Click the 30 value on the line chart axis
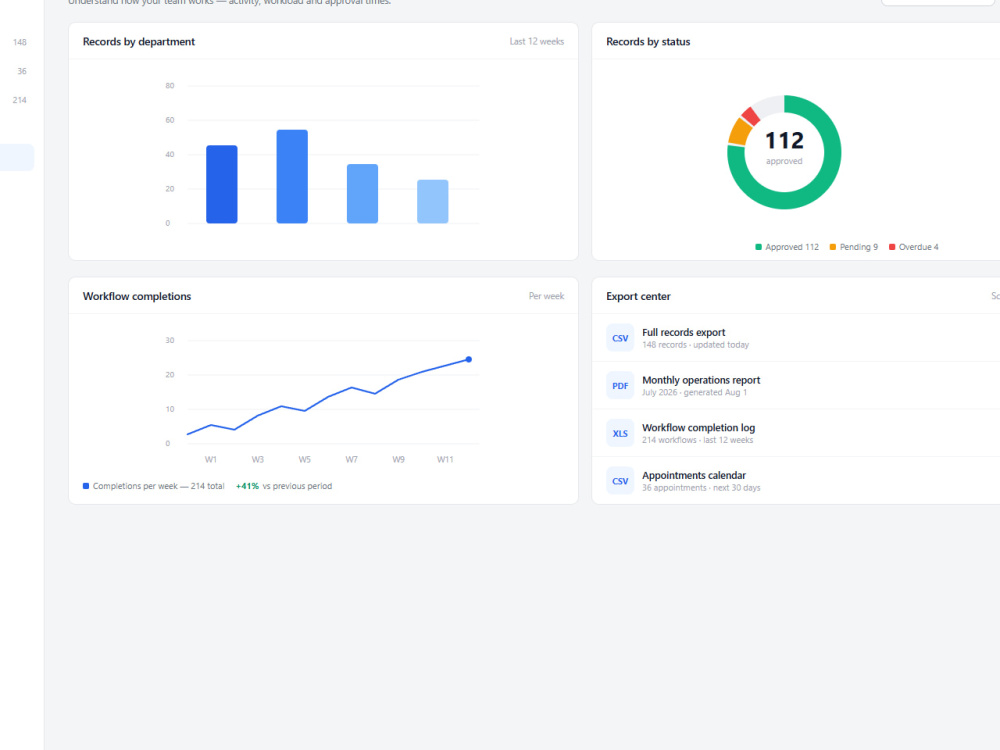1000x750 pixels. click(x=170, y=340)
